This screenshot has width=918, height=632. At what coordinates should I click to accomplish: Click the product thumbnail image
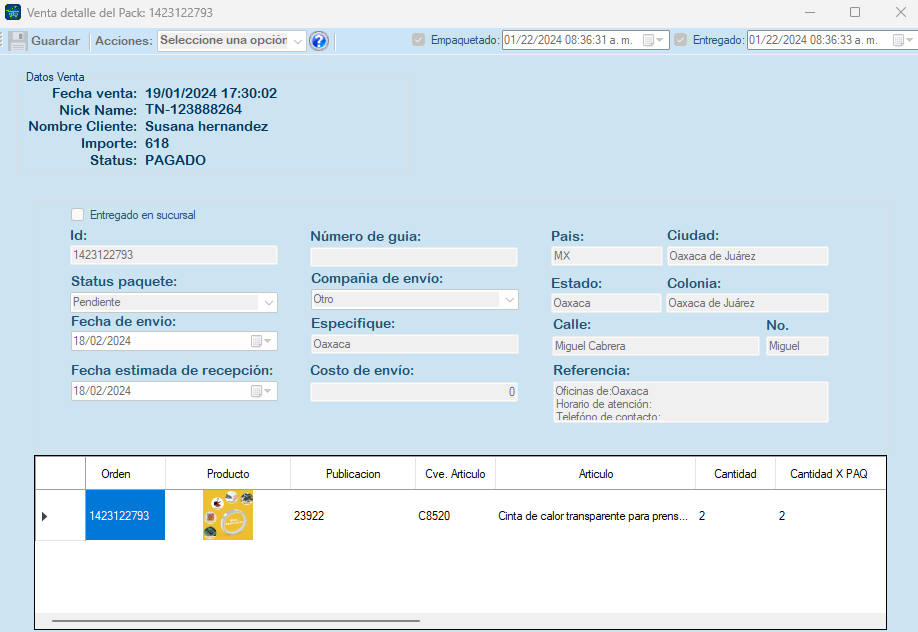pos(228,515)
